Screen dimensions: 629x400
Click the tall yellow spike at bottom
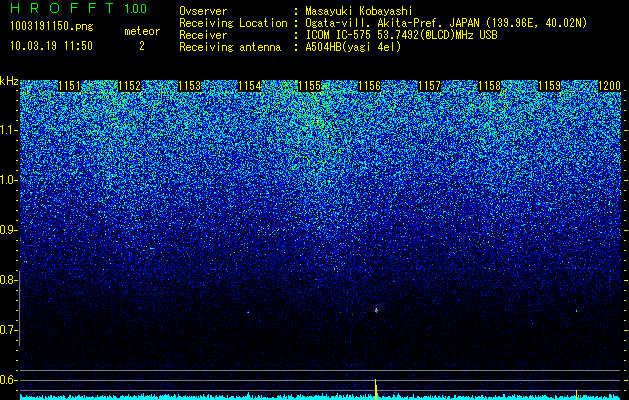376,389
